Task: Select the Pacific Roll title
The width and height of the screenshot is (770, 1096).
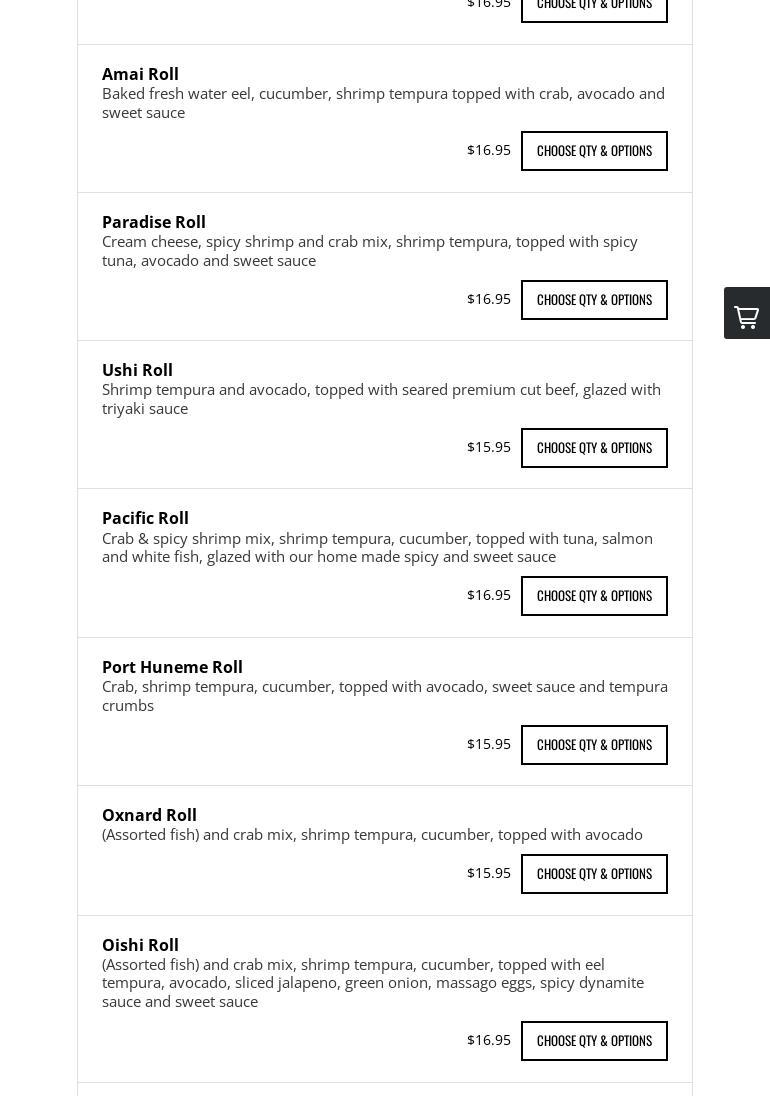Action: tap(145, 518)
